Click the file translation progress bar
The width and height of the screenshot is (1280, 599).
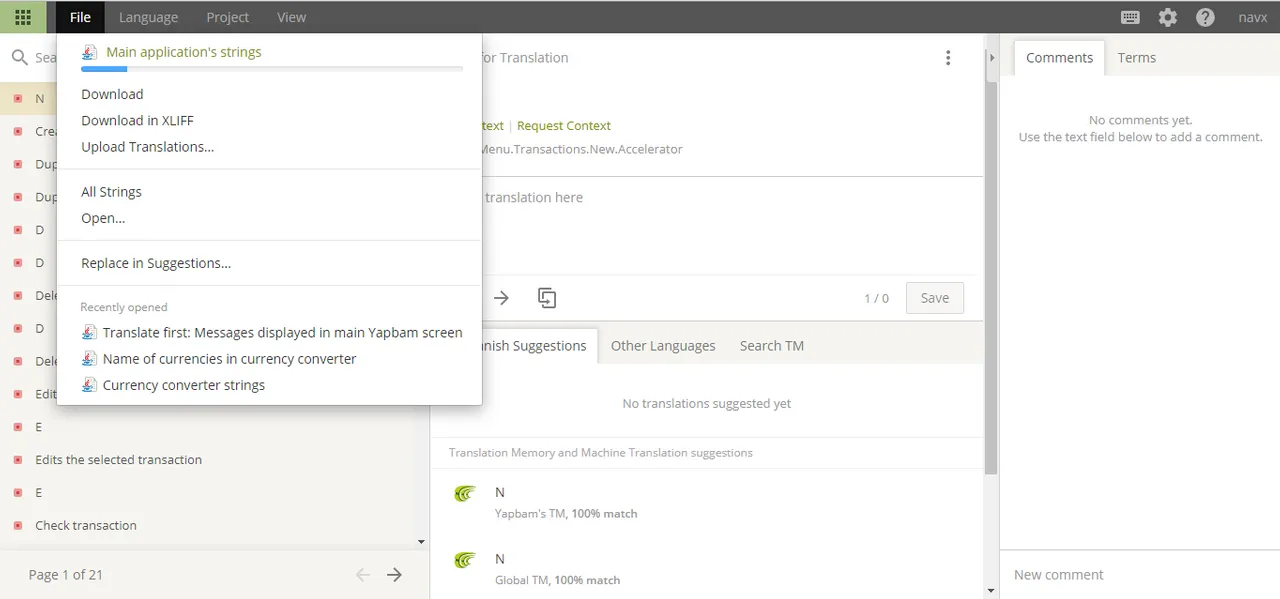272,69
